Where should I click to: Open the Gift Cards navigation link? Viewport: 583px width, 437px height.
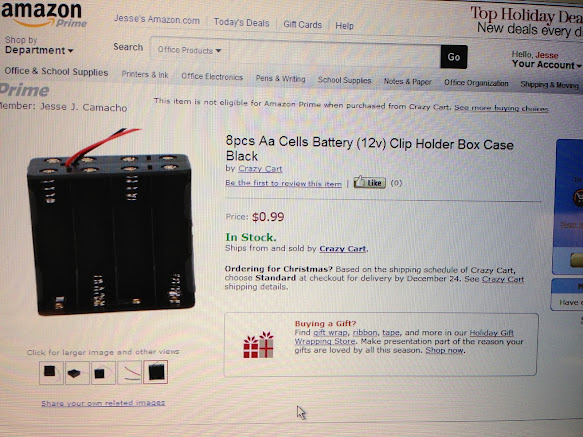click(302, 25)
